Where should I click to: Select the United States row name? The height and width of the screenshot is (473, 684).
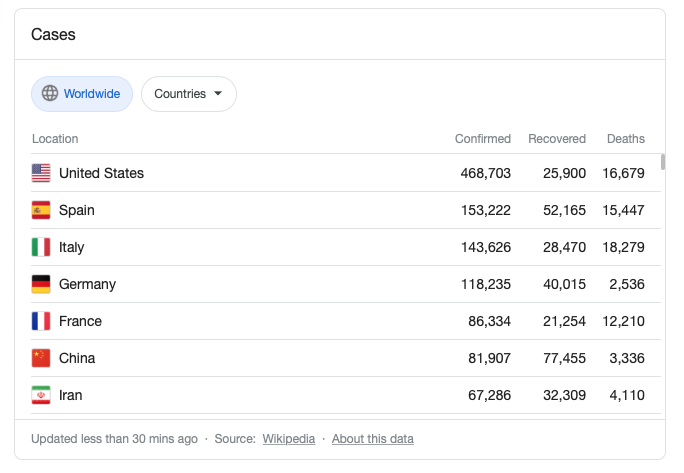point(101,173)
